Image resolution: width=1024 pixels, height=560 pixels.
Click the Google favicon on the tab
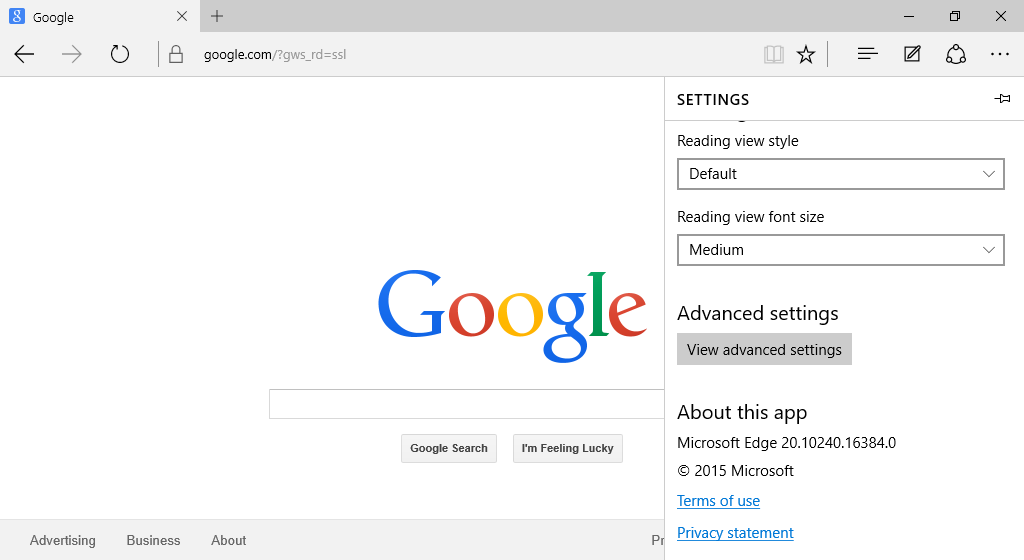click(x=17, y=16)
